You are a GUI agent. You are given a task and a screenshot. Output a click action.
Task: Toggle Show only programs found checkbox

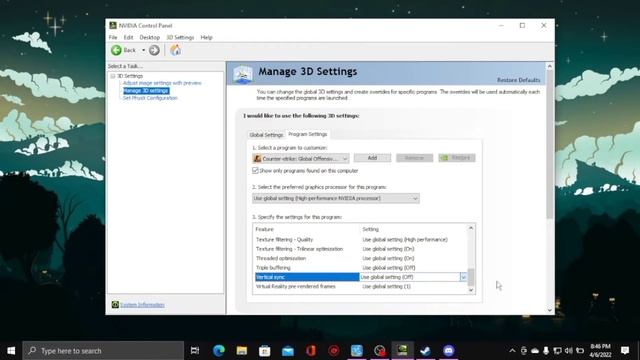click(256, 171)
